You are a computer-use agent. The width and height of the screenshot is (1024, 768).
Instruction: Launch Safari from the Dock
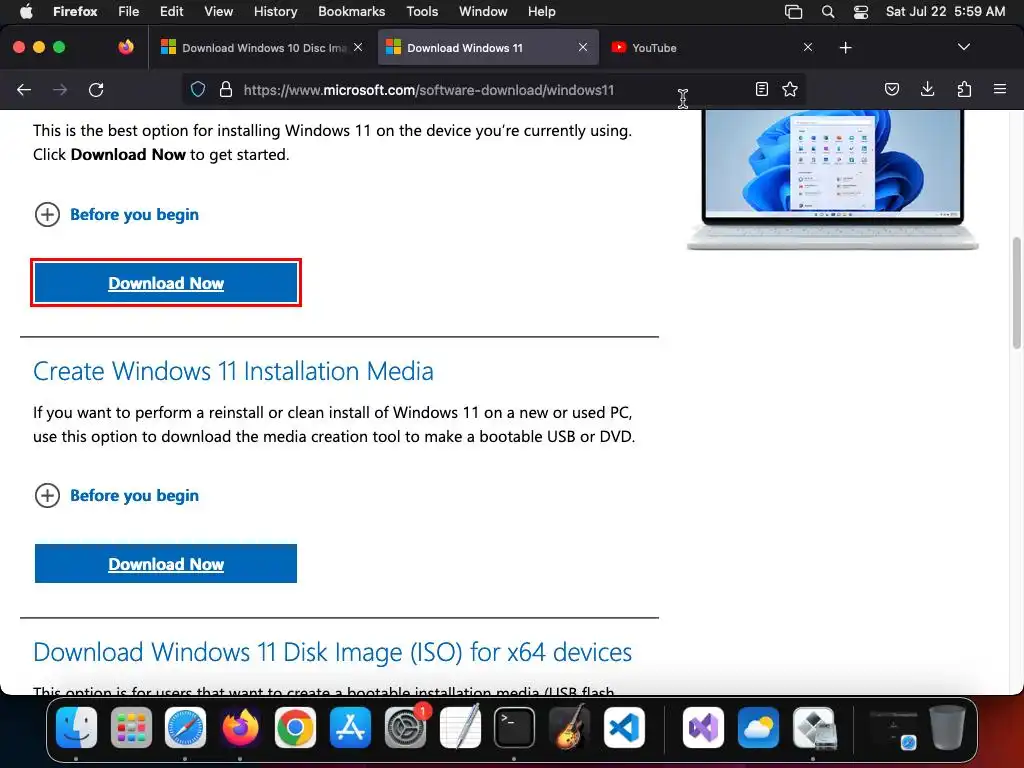185,727
